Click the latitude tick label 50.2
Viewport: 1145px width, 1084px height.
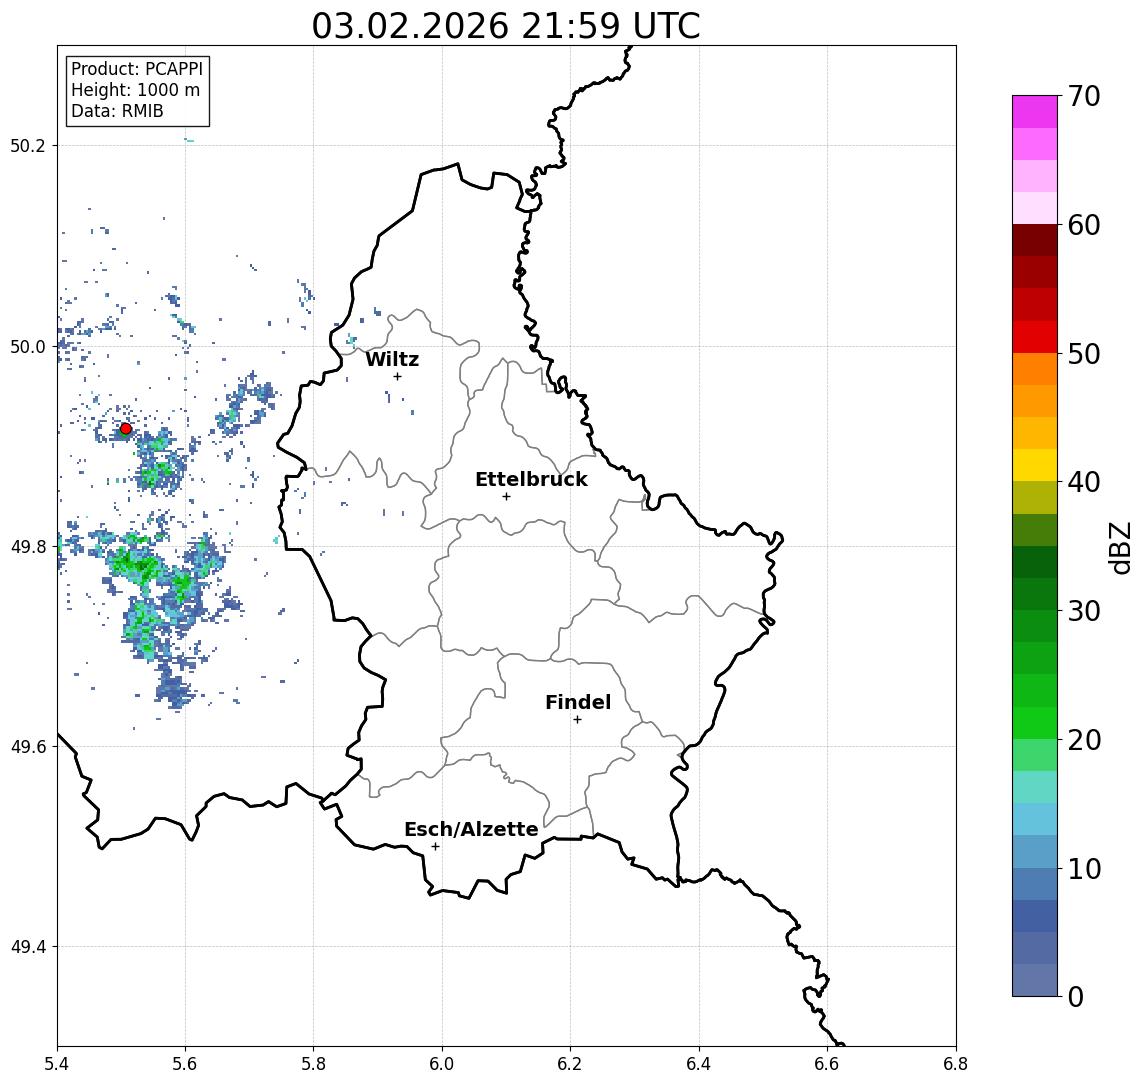tap(28, 145)
